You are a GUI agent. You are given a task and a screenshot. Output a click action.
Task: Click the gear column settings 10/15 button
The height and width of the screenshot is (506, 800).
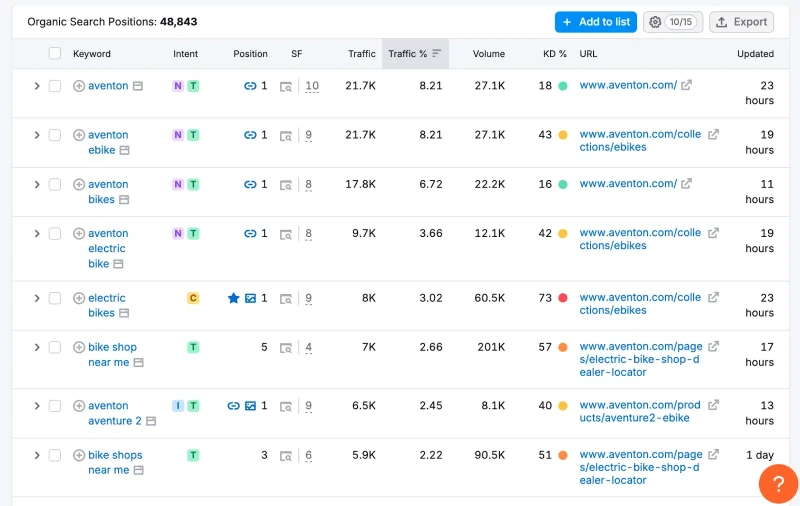(673, 22)
